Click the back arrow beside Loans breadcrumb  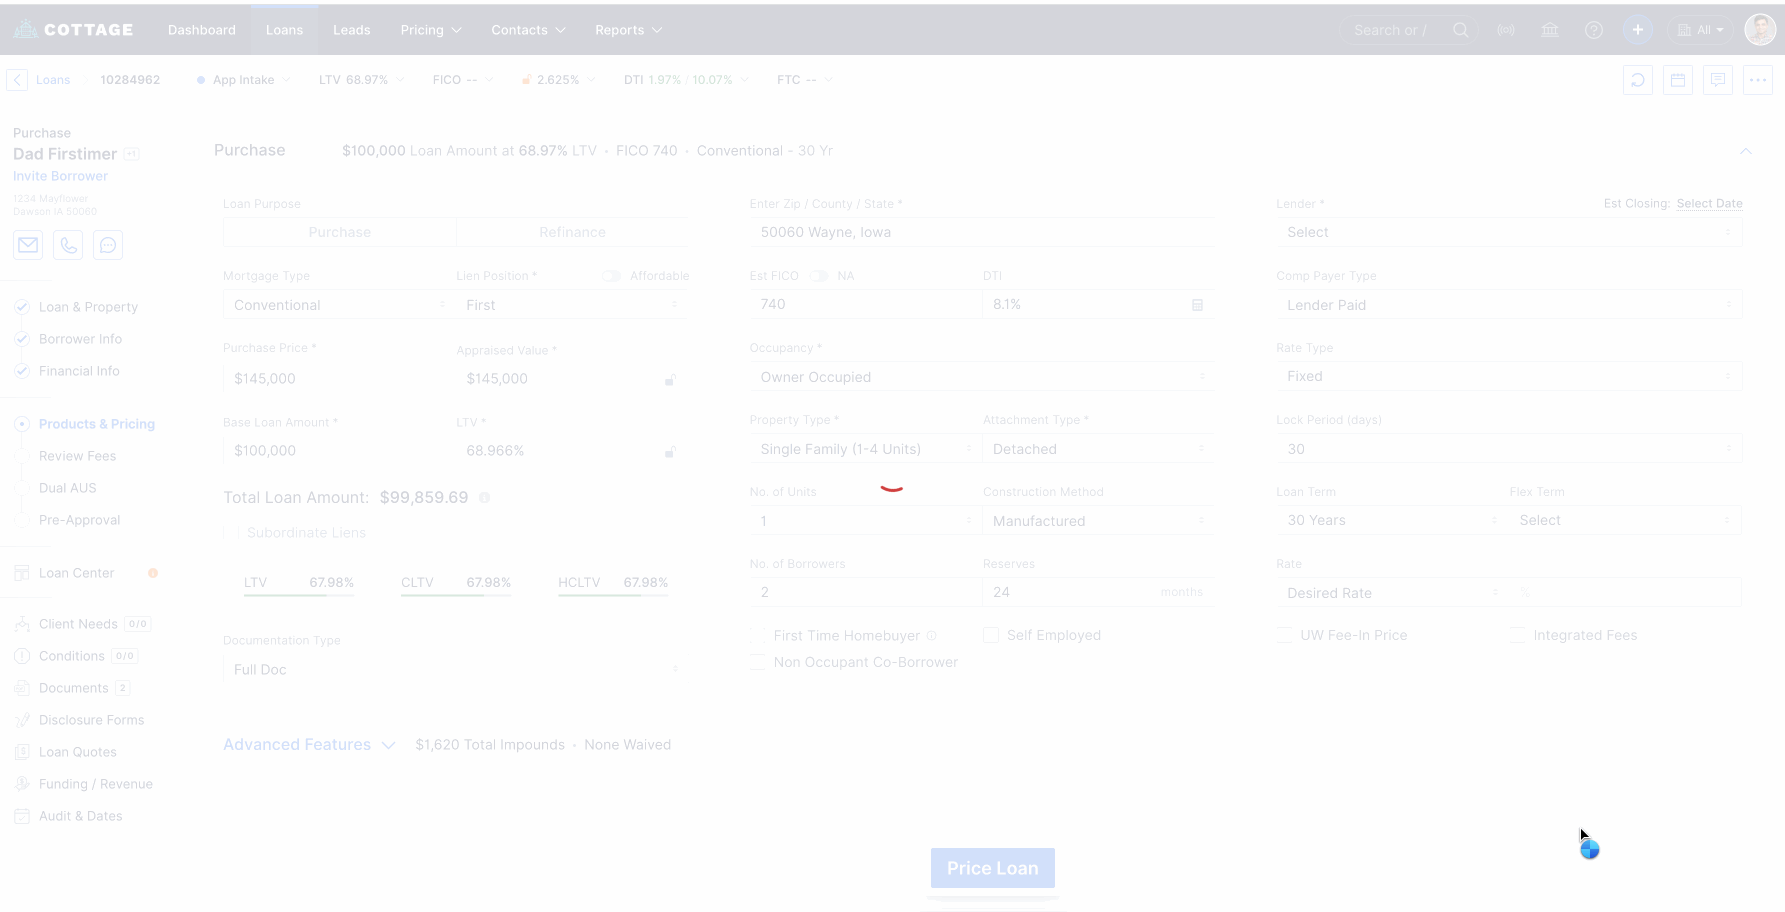(x=17, y=80)
